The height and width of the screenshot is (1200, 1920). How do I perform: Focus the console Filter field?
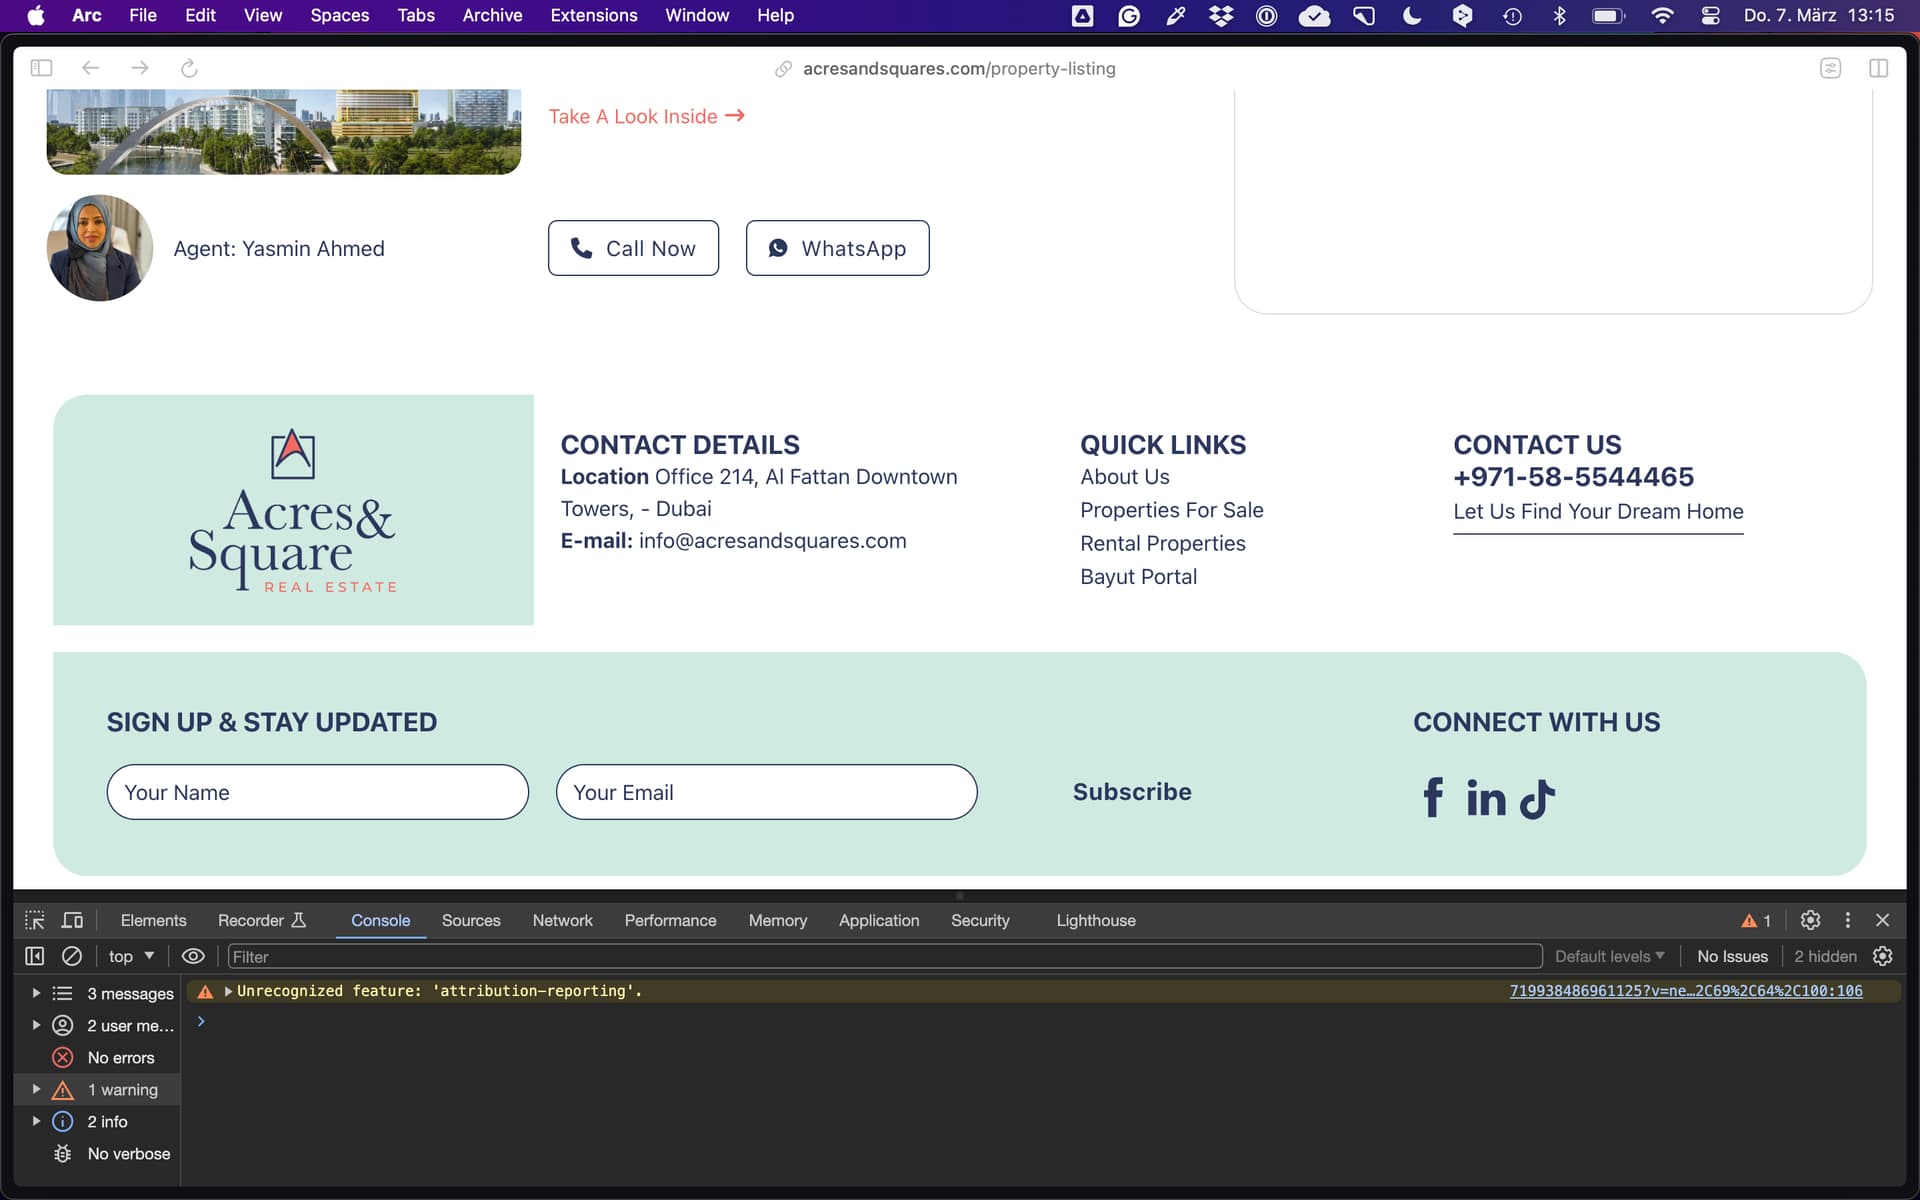click(885, 956)
